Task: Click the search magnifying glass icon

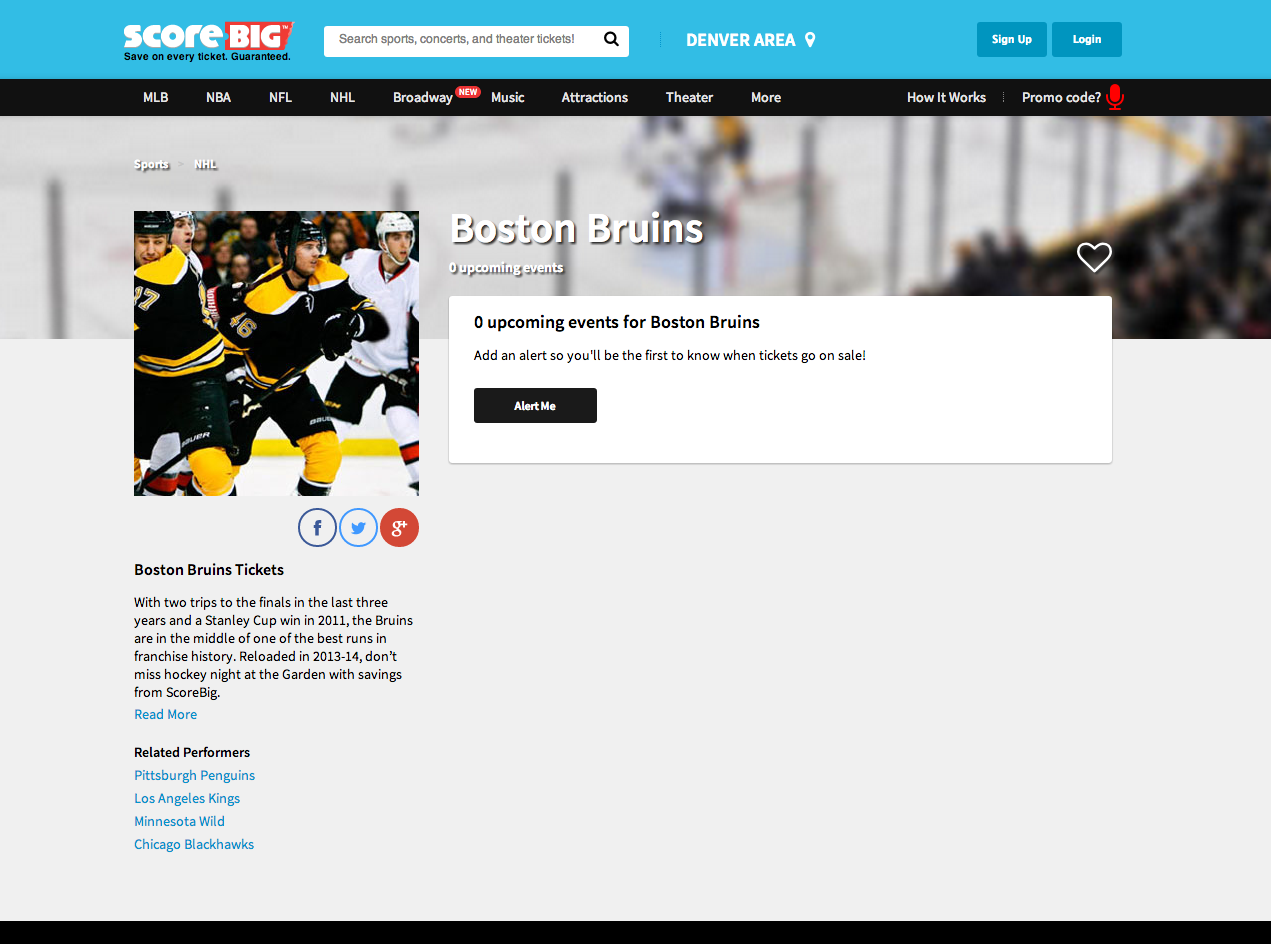Action: pos(611,40)
